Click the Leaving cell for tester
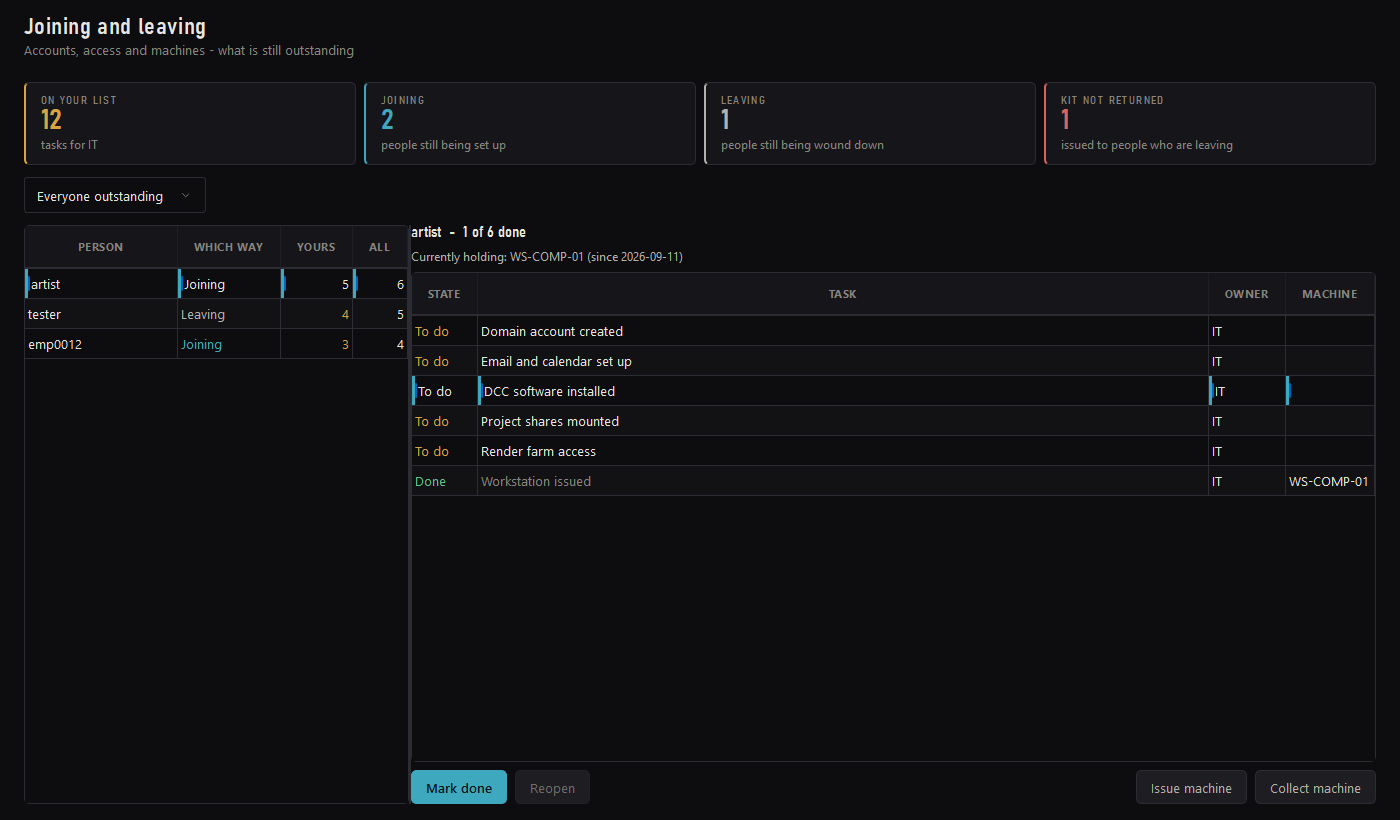Screen dimensions: 1400x820 click(229, 314)
